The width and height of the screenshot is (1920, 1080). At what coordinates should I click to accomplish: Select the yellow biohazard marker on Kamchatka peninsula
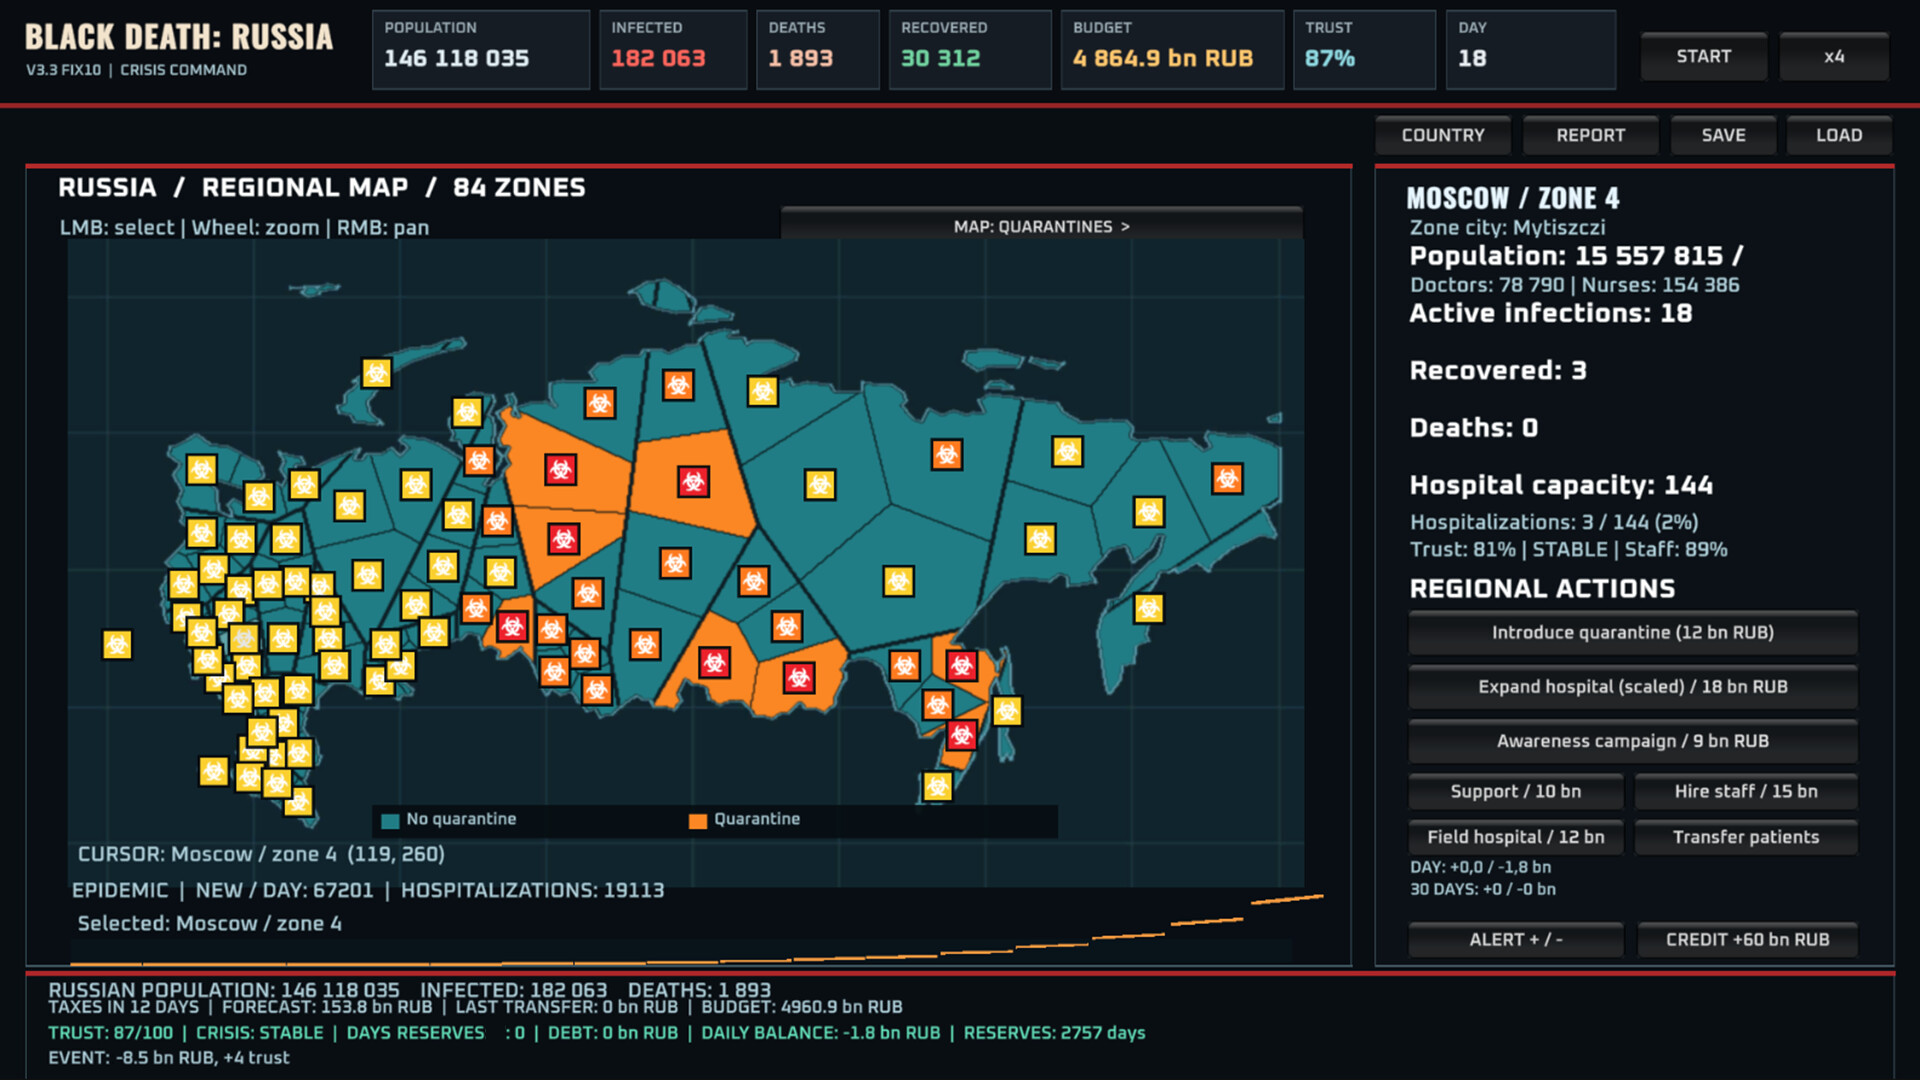point(1149,608)
